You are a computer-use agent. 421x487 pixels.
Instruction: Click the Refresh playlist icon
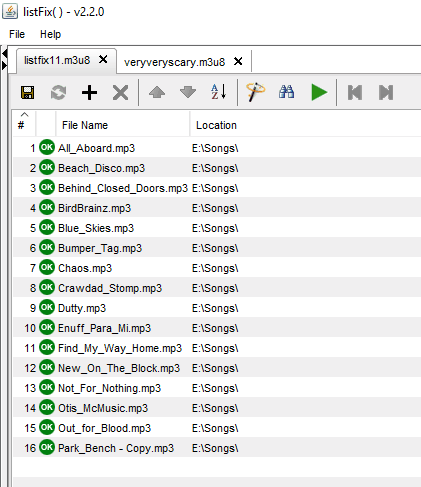click(x=58, y=92)
